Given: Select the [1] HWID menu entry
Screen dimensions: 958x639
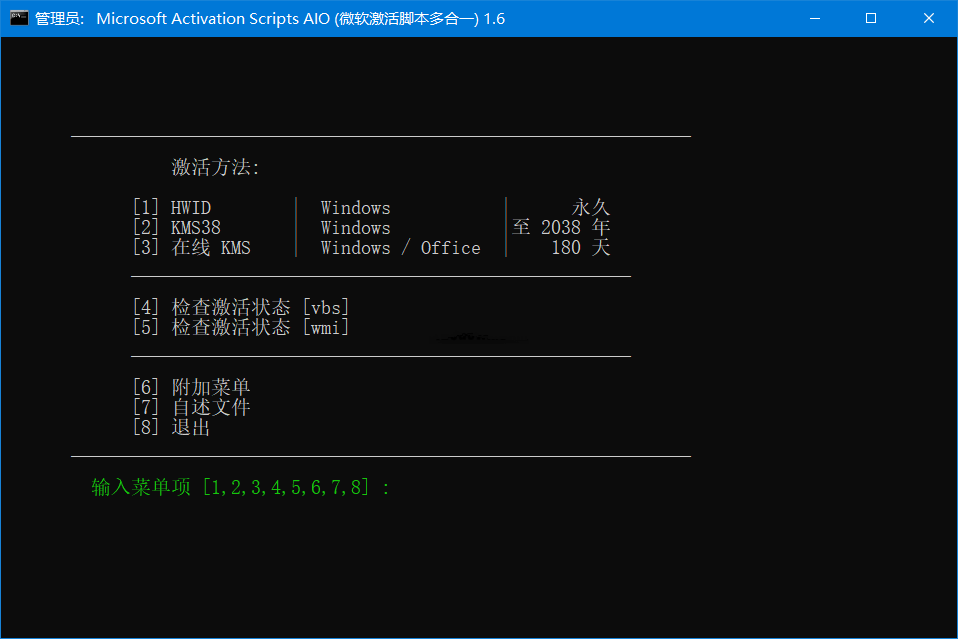Looking at the screenshot, I should pos(172,208).
